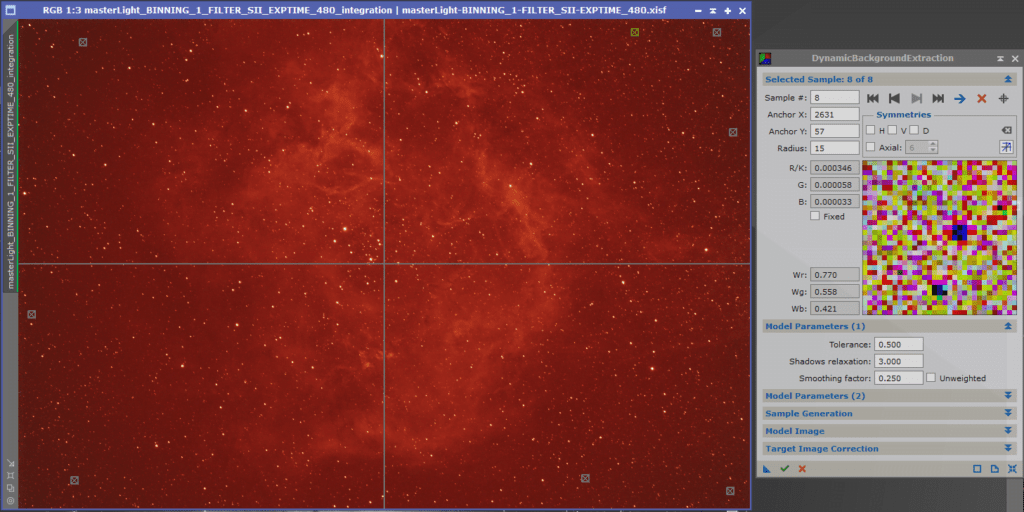Click the B value 0.000033

point(835,202)
